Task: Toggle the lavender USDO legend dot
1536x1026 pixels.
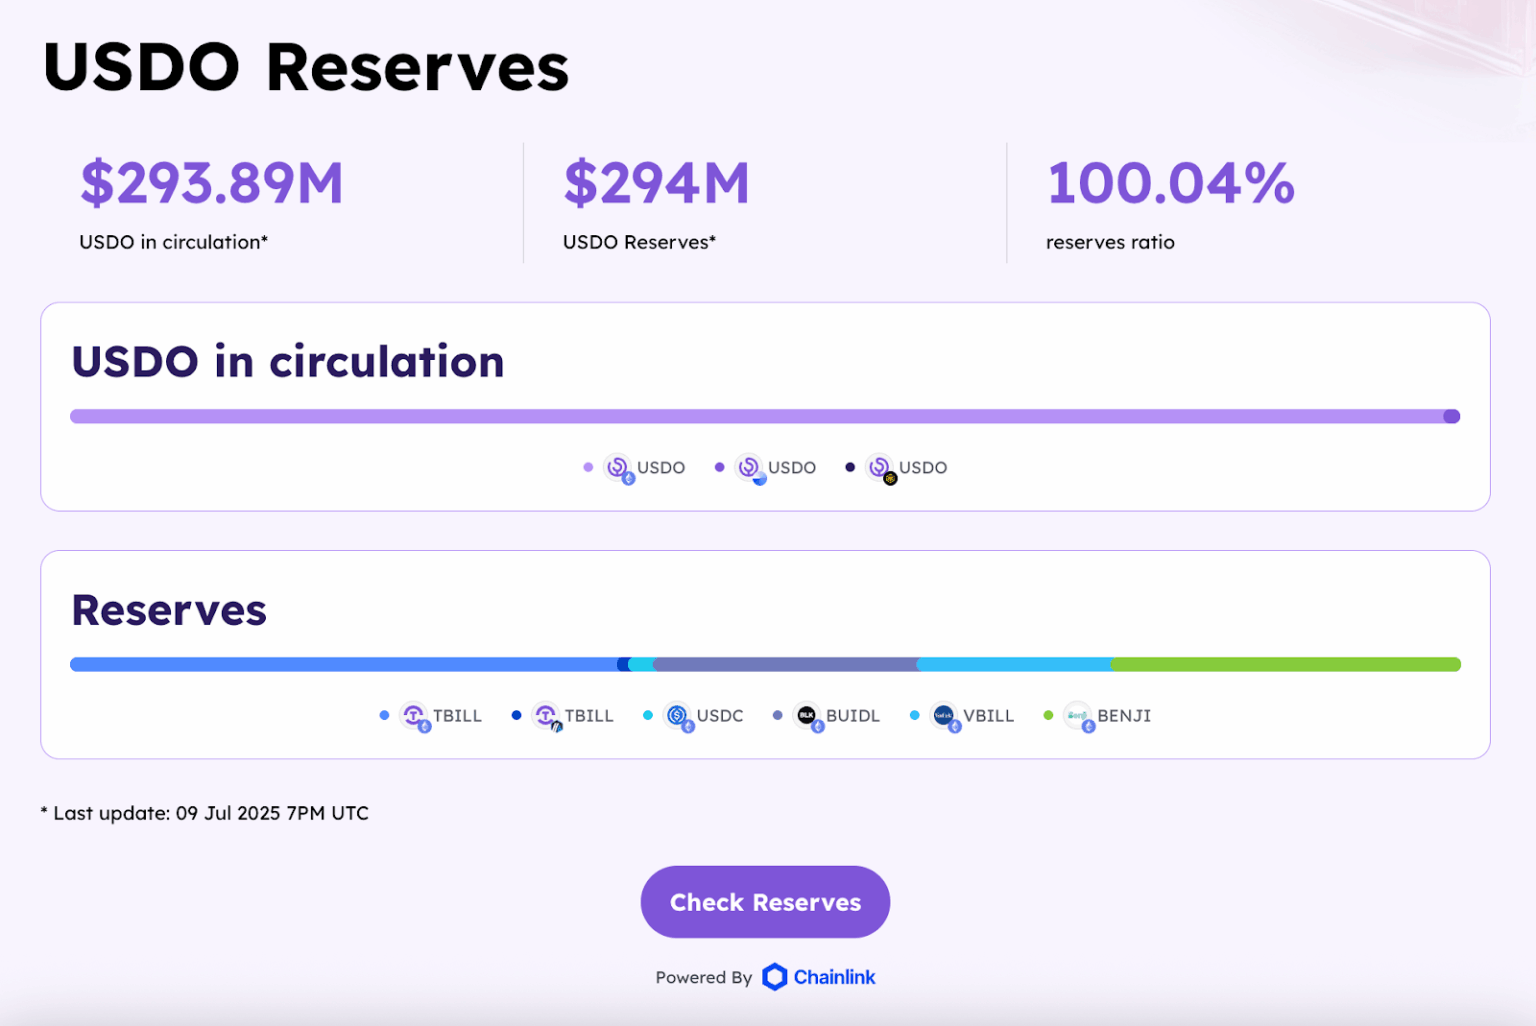Action: 588,467
